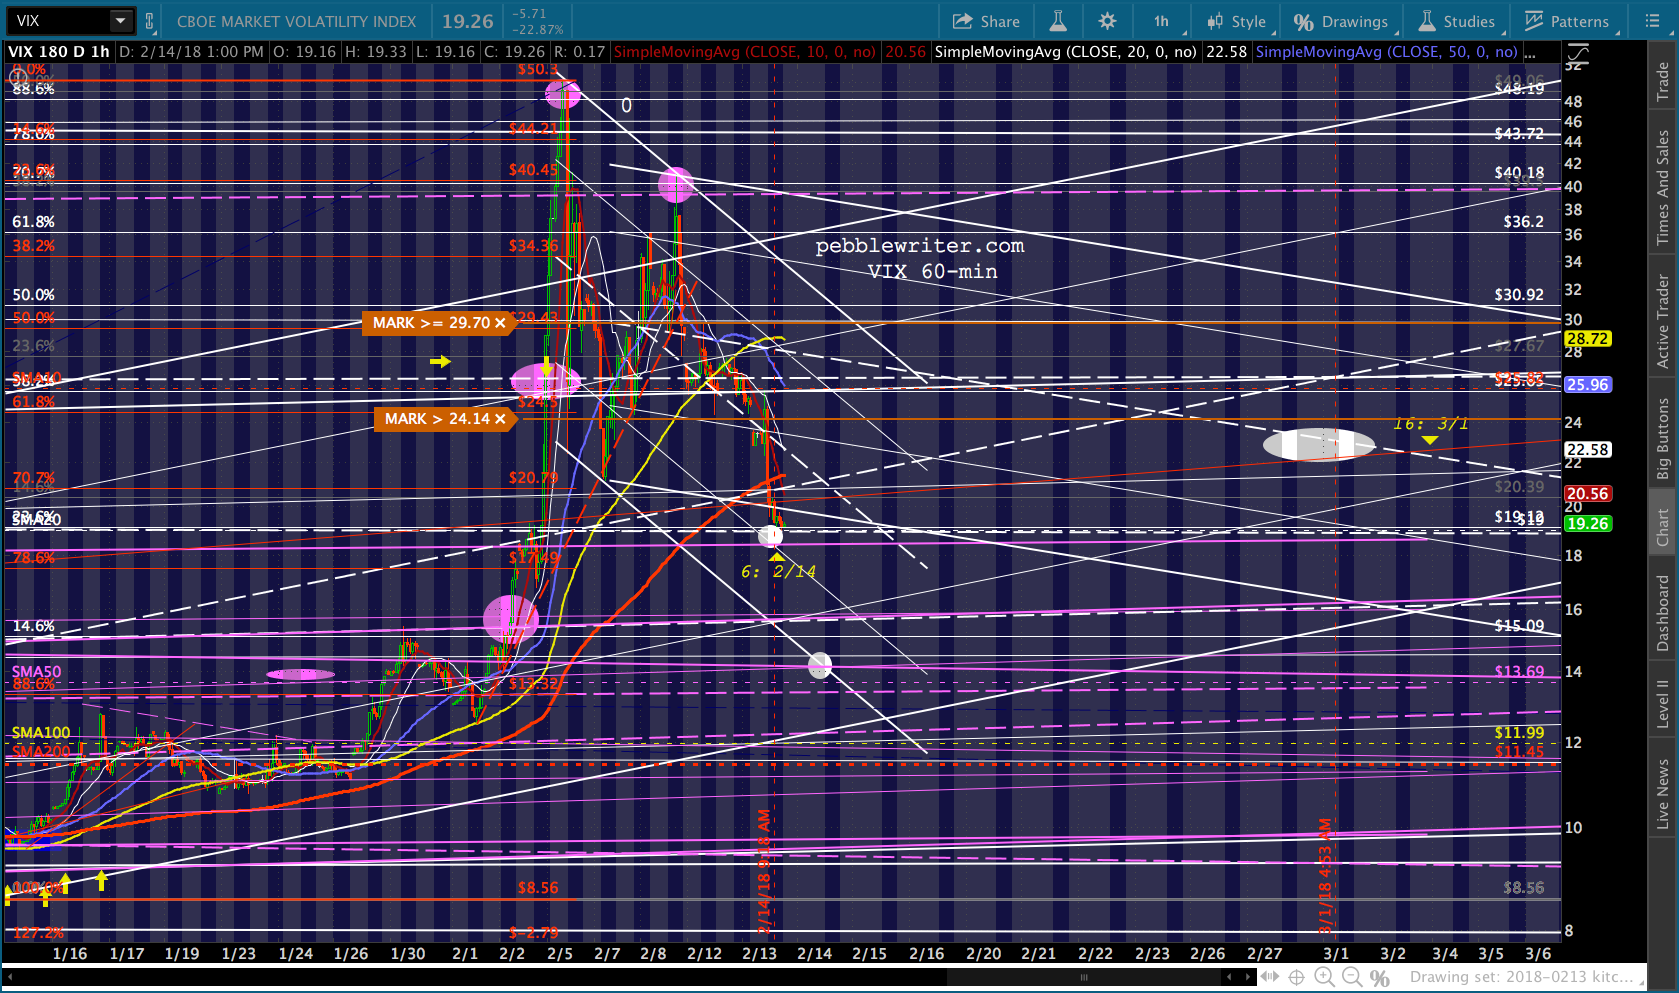The width and height of the screenshot is (1679, 993).
Task: Click the horizontal time-axis scrollbar handle
Action: click(x=1084, y=977)
